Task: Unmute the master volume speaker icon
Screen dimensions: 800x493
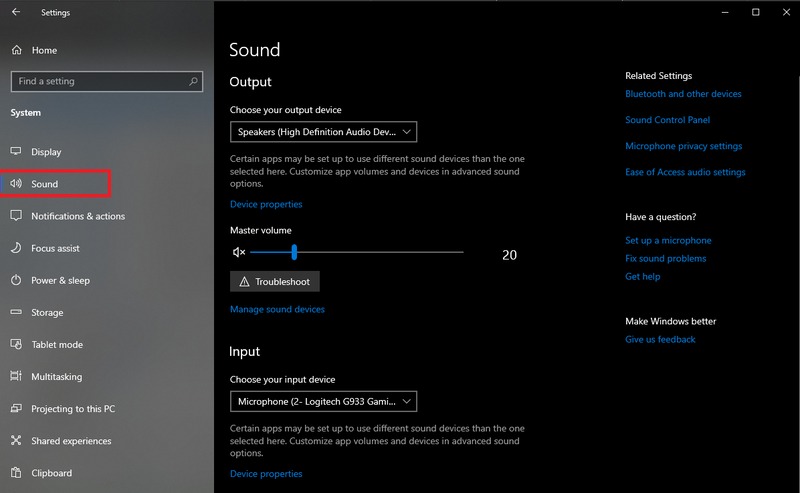Action: click(x=239, y=254)
